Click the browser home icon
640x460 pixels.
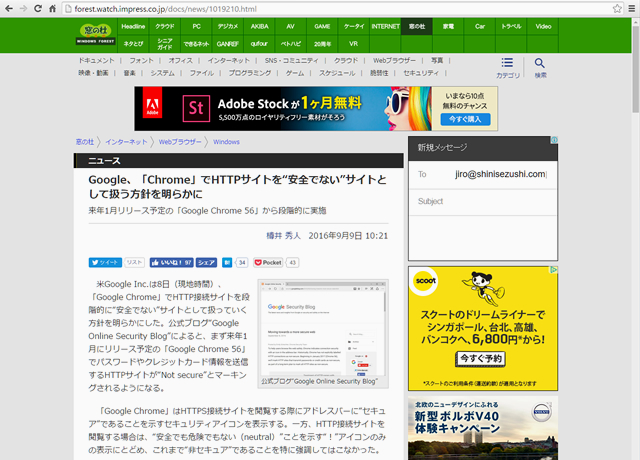[52, 7]
